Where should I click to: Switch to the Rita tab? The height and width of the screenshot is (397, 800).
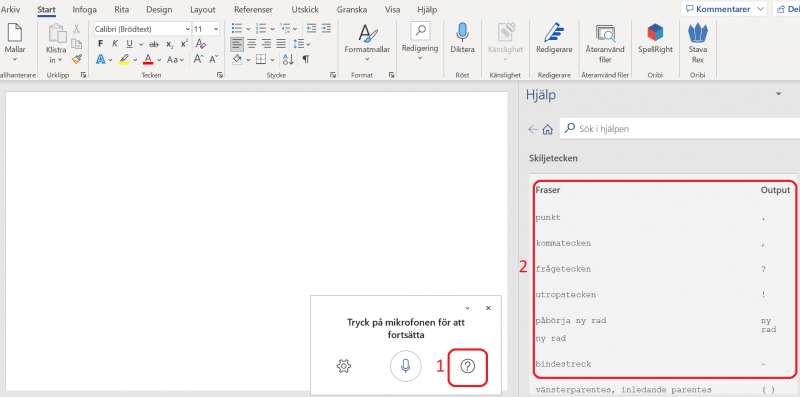point(121,10)
